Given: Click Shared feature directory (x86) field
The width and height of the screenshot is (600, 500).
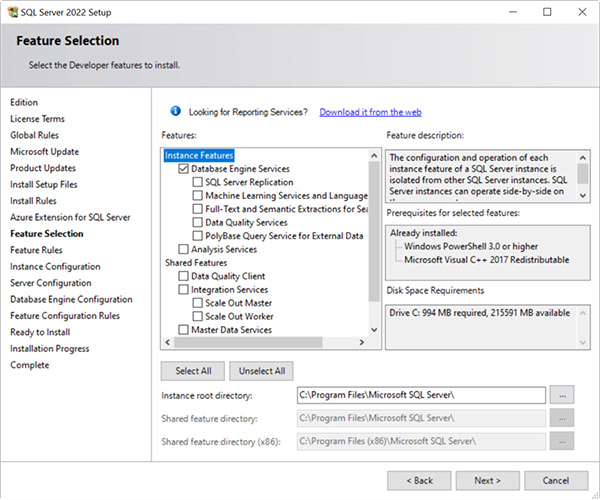Looking at the screenshot, I should pos(421,441).
